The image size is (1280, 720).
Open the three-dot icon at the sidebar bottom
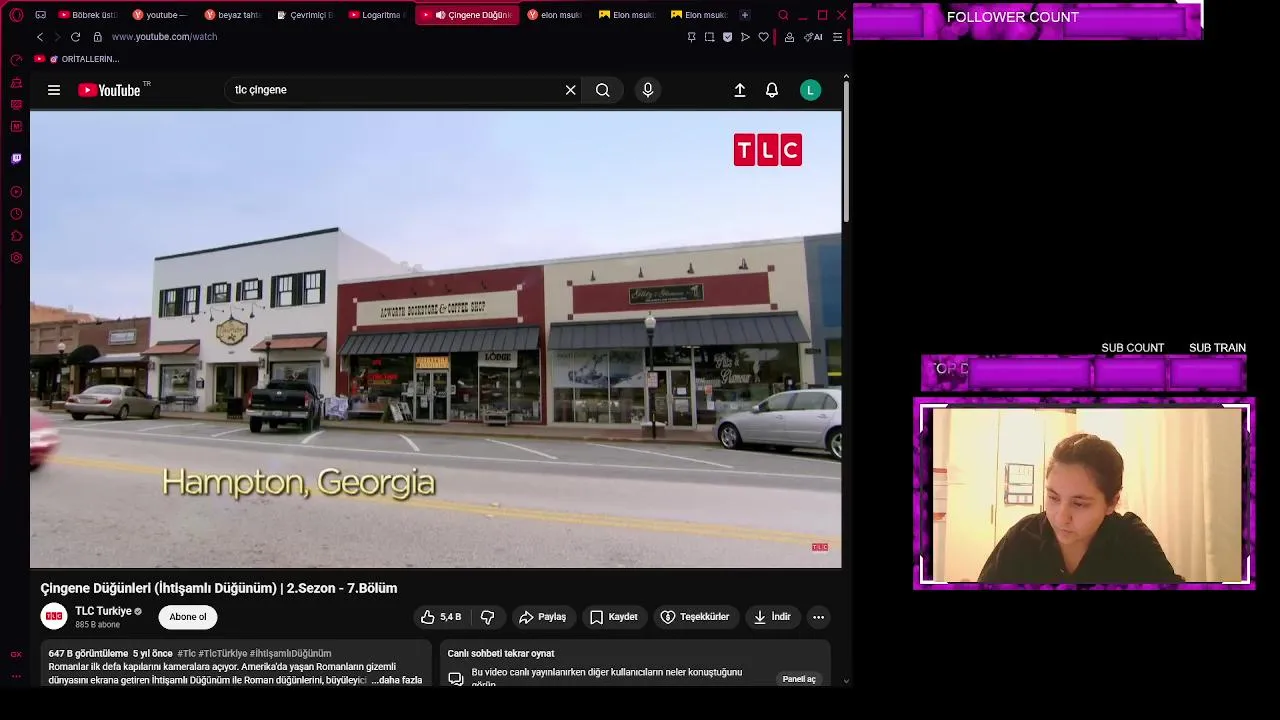16,676
